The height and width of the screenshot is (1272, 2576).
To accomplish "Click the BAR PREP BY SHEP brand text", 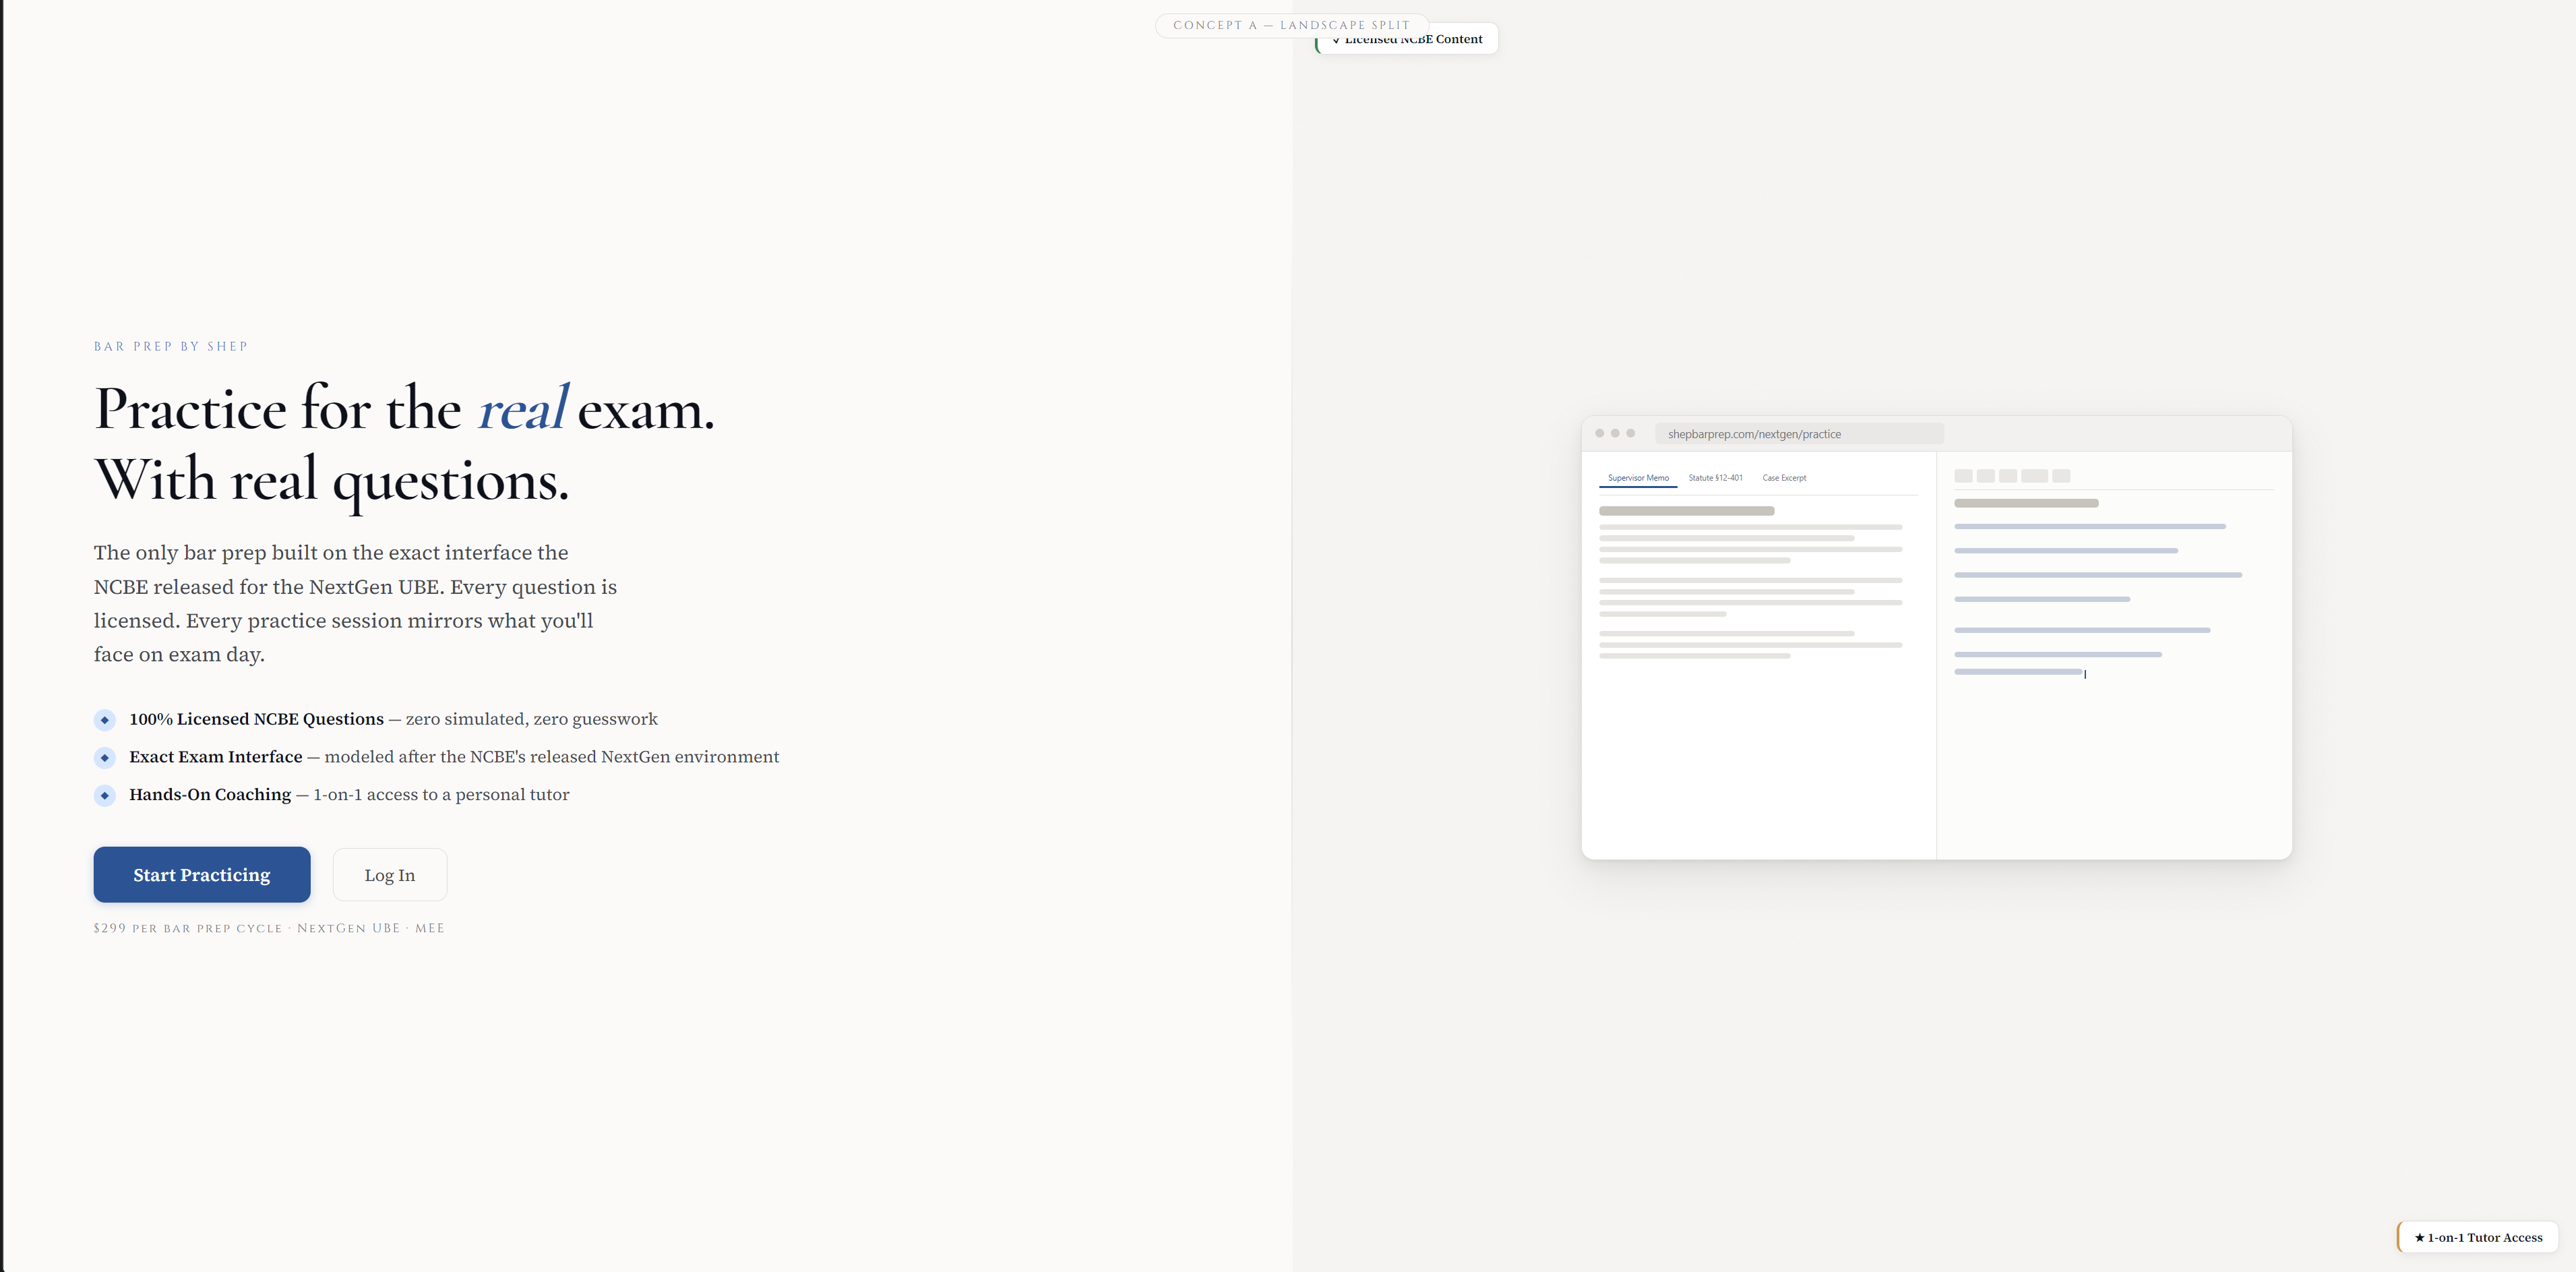I will coord(171,346).
